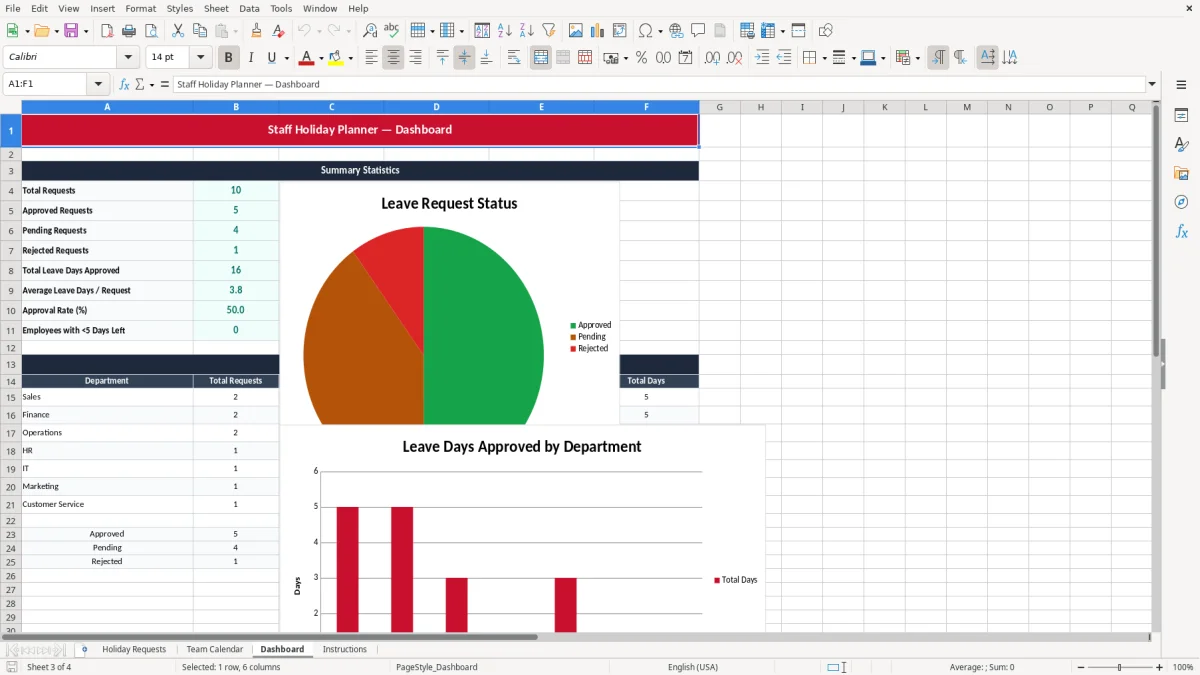
Task: Toggle Bold formatting
Action: pyautogui.click(x=228, y=58)
